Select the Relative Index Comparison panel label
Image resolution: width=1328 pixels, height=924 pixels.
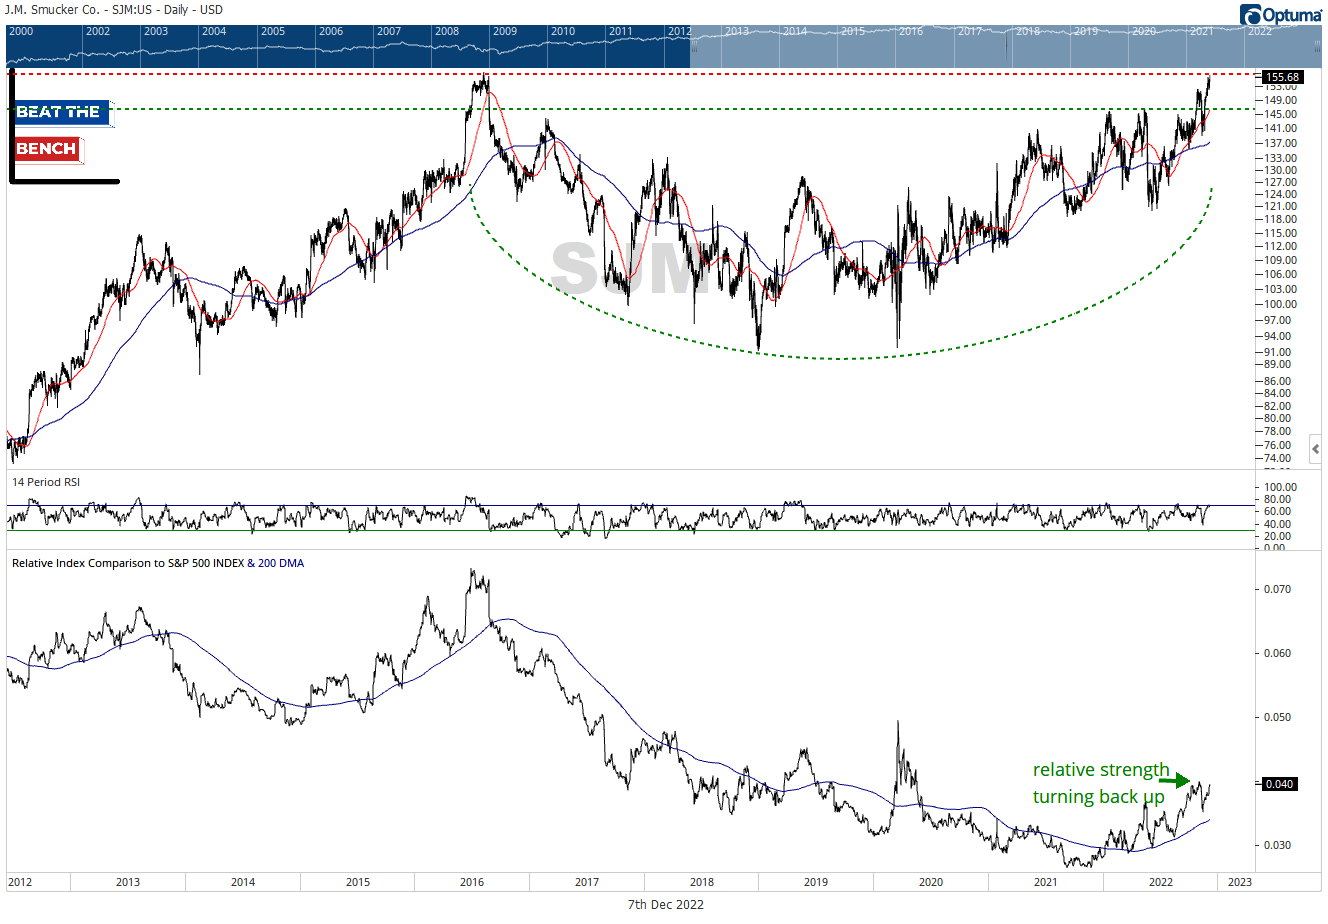coord(158,563)
